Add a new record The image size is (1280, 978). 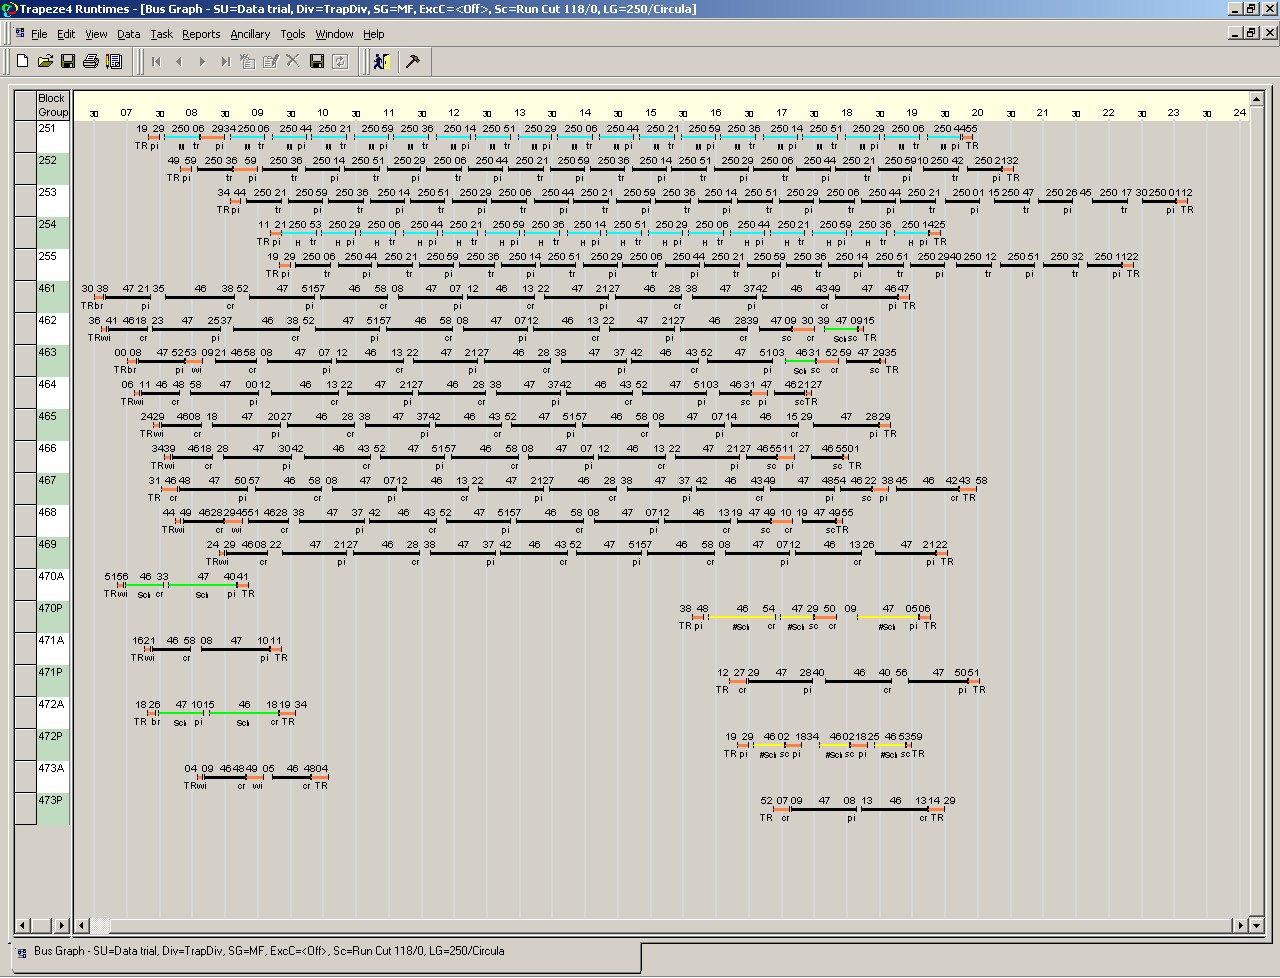pyautogui.click(x=246, y=61)
